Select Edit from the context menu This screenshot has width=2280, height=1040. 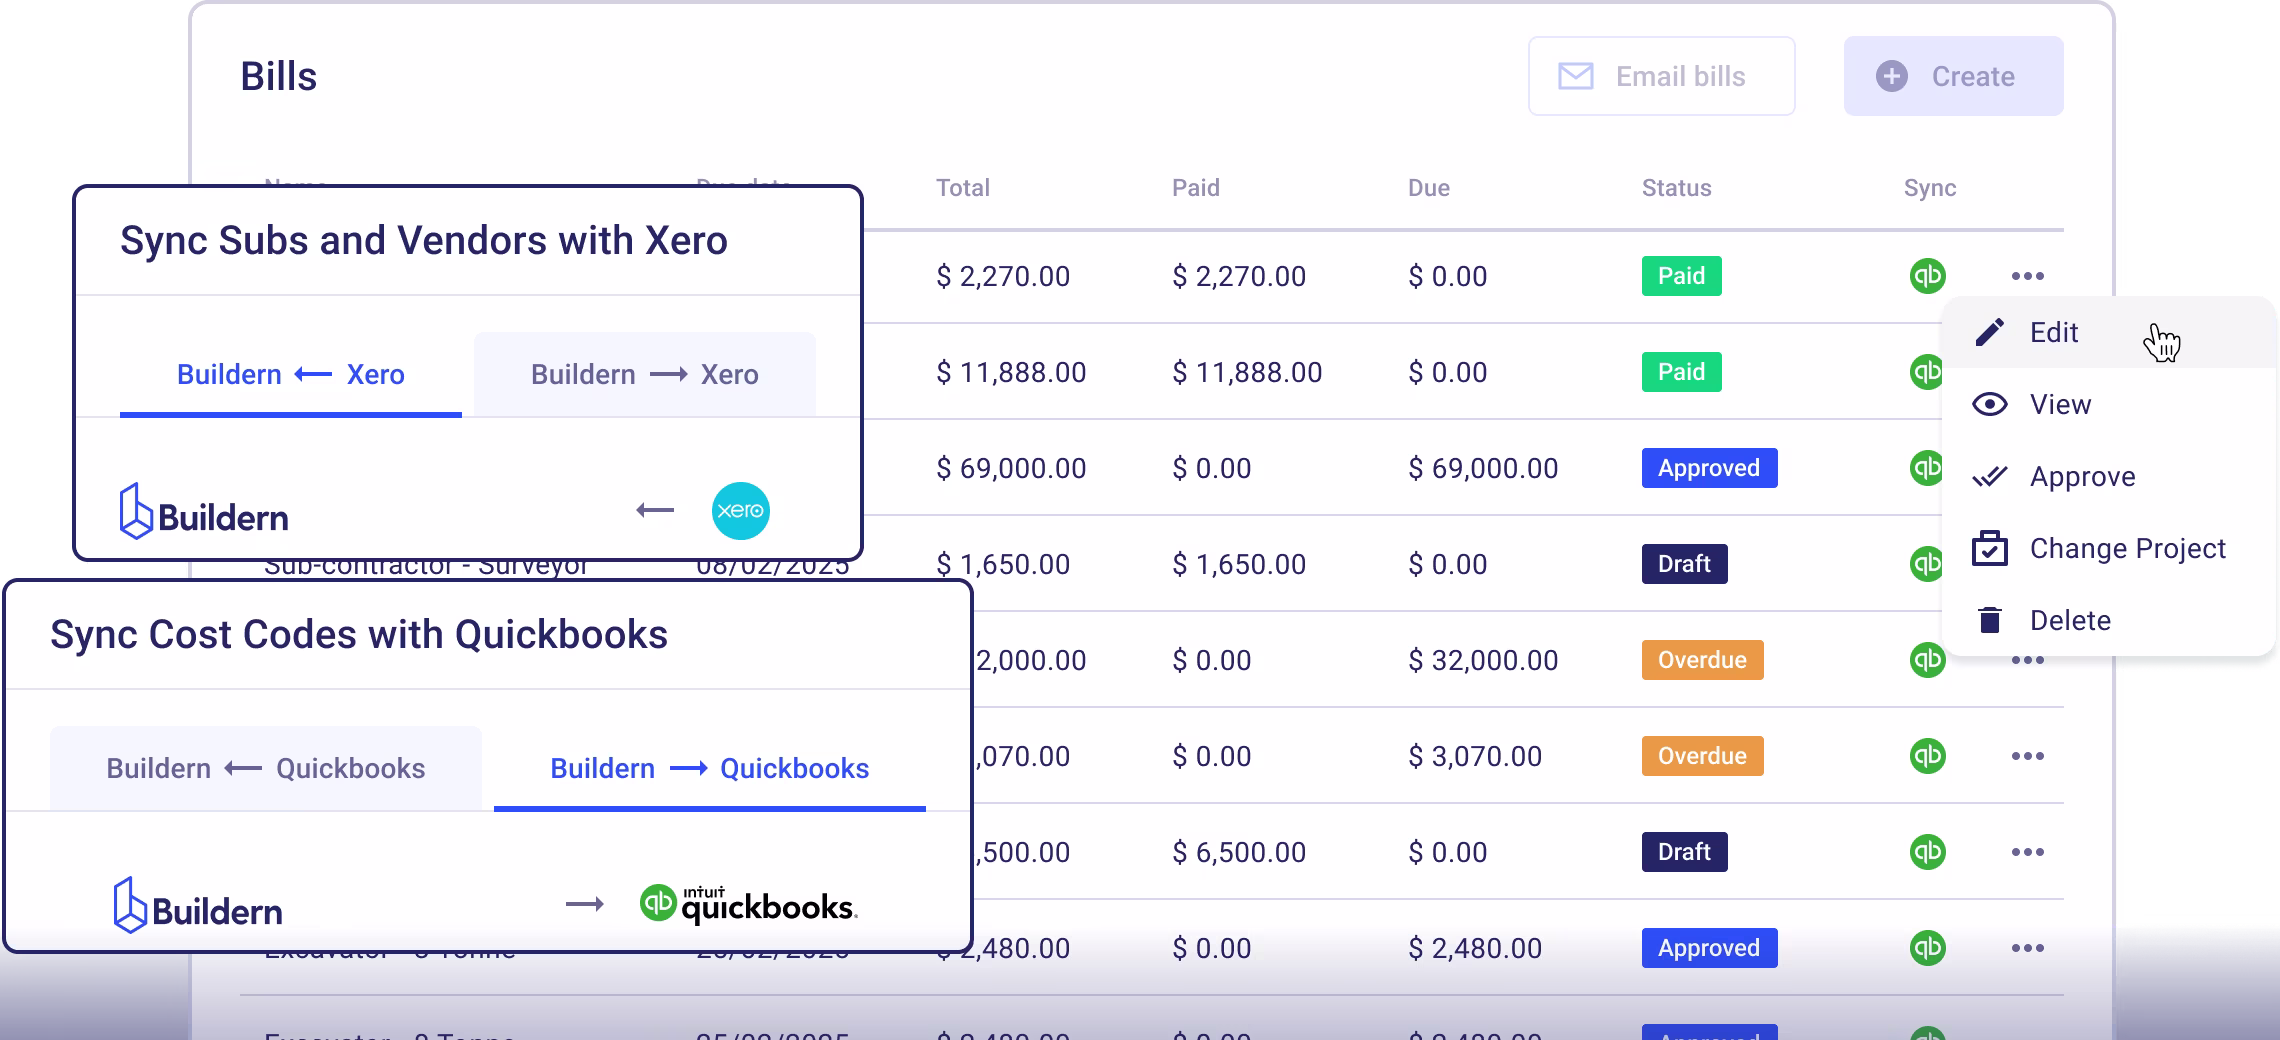2108,332
